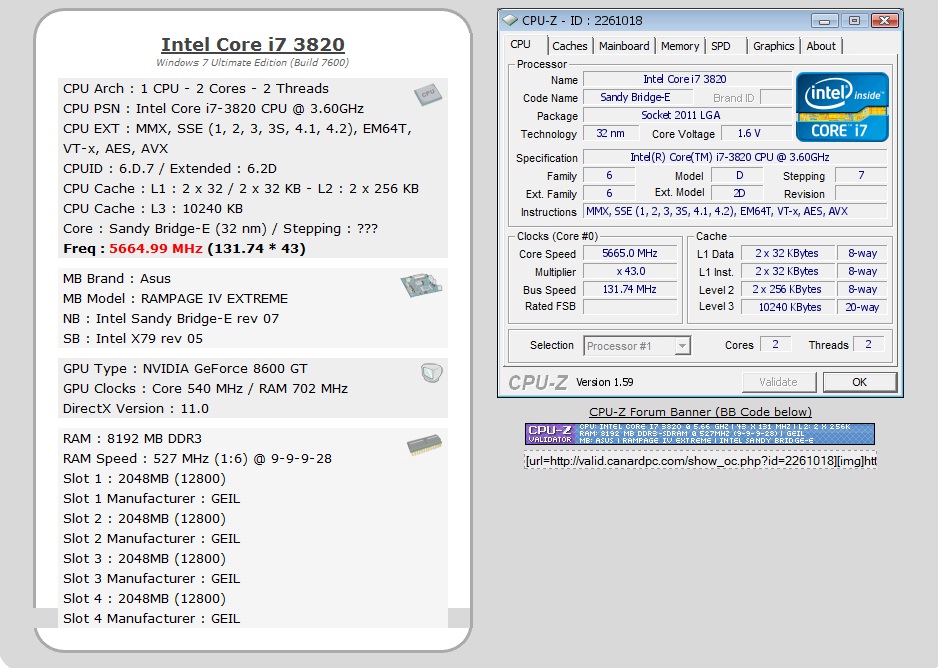Click the 'Version 1.59' label in CPU-Z

point(604,382)
